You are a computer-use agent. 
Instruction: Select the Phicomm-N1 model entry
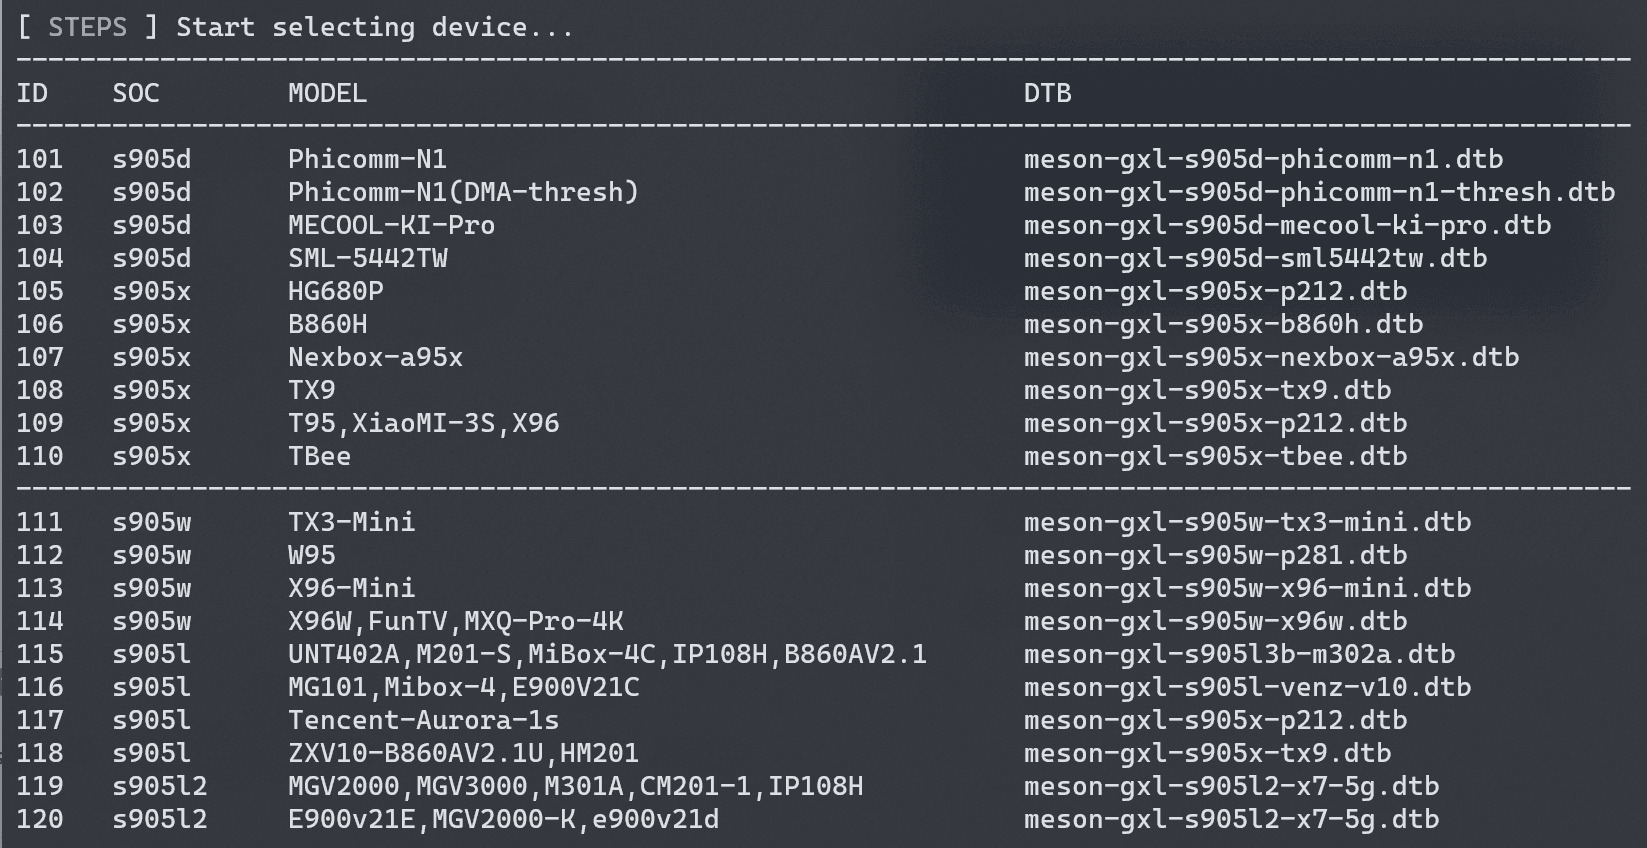pos(368,159)
